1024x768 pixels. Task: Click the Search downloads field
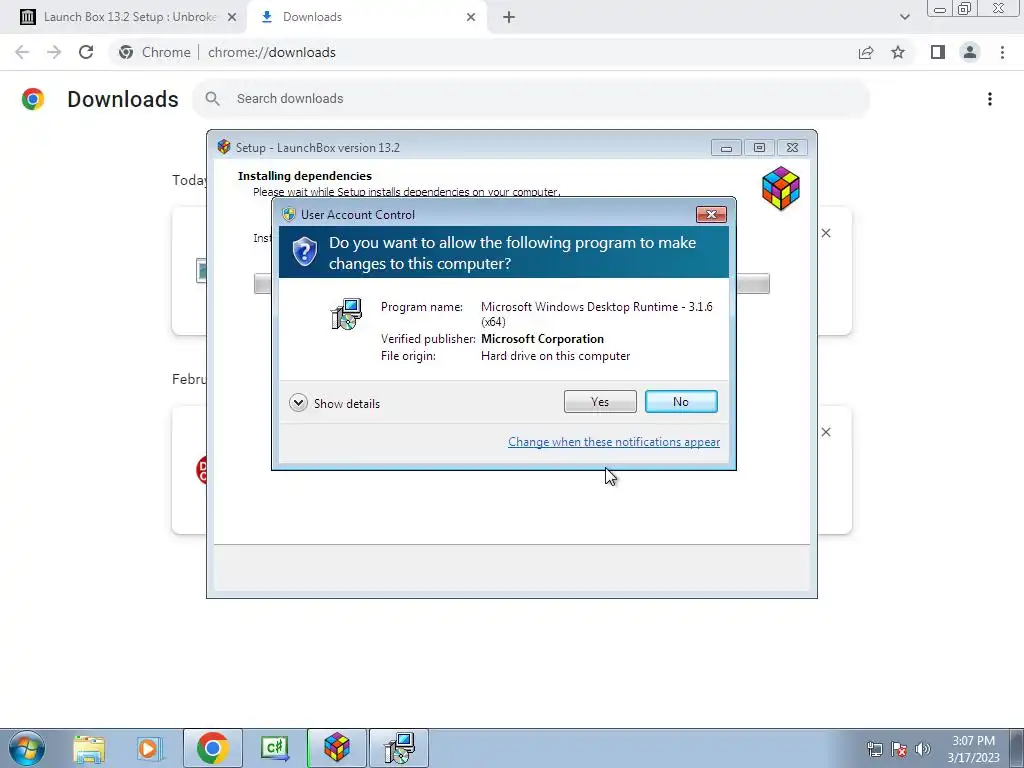530,99
